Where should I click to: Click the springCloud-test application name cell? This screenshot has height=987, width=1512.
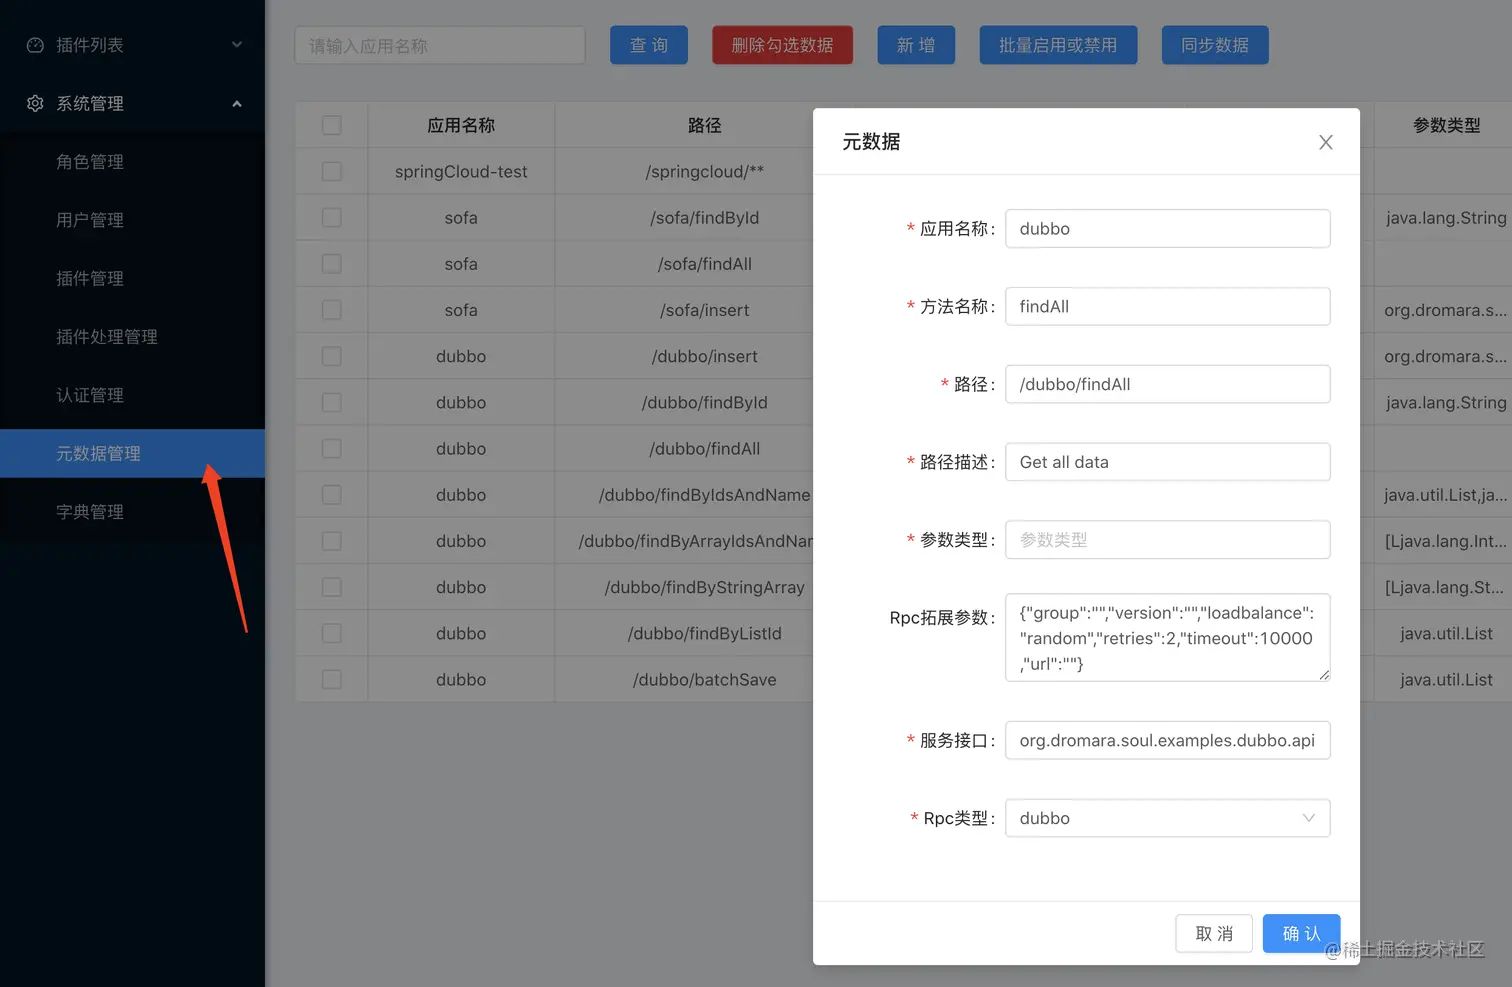pos(461,172)
